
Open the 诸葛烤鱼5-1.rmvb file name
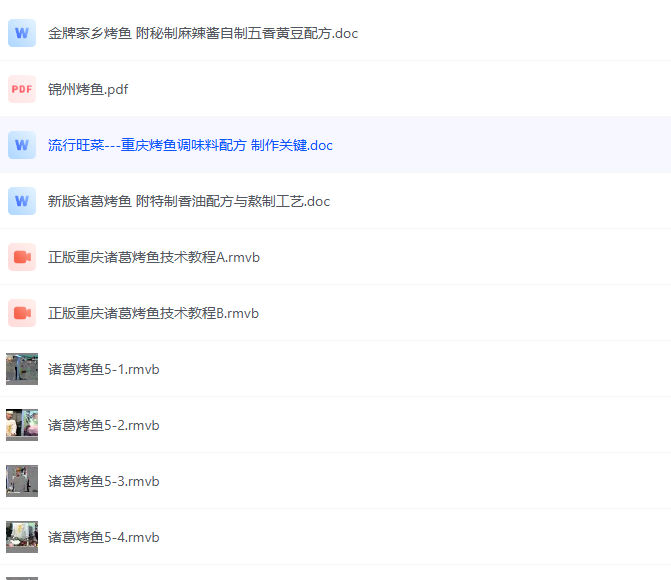(x=104, y=369)
